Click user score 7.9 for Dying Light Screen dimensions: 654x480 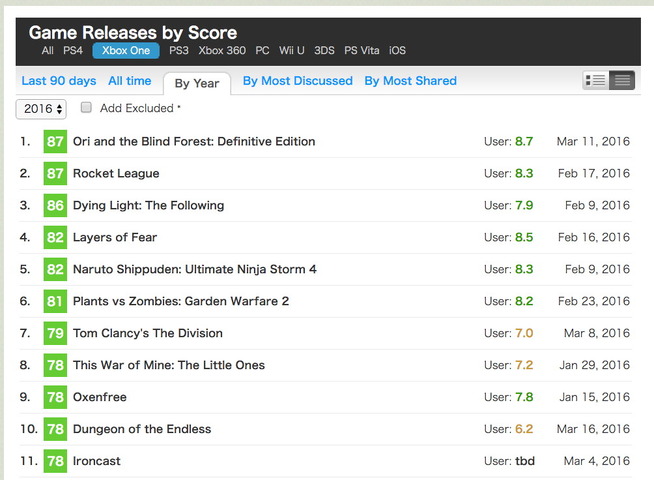(x=524, y=205)
